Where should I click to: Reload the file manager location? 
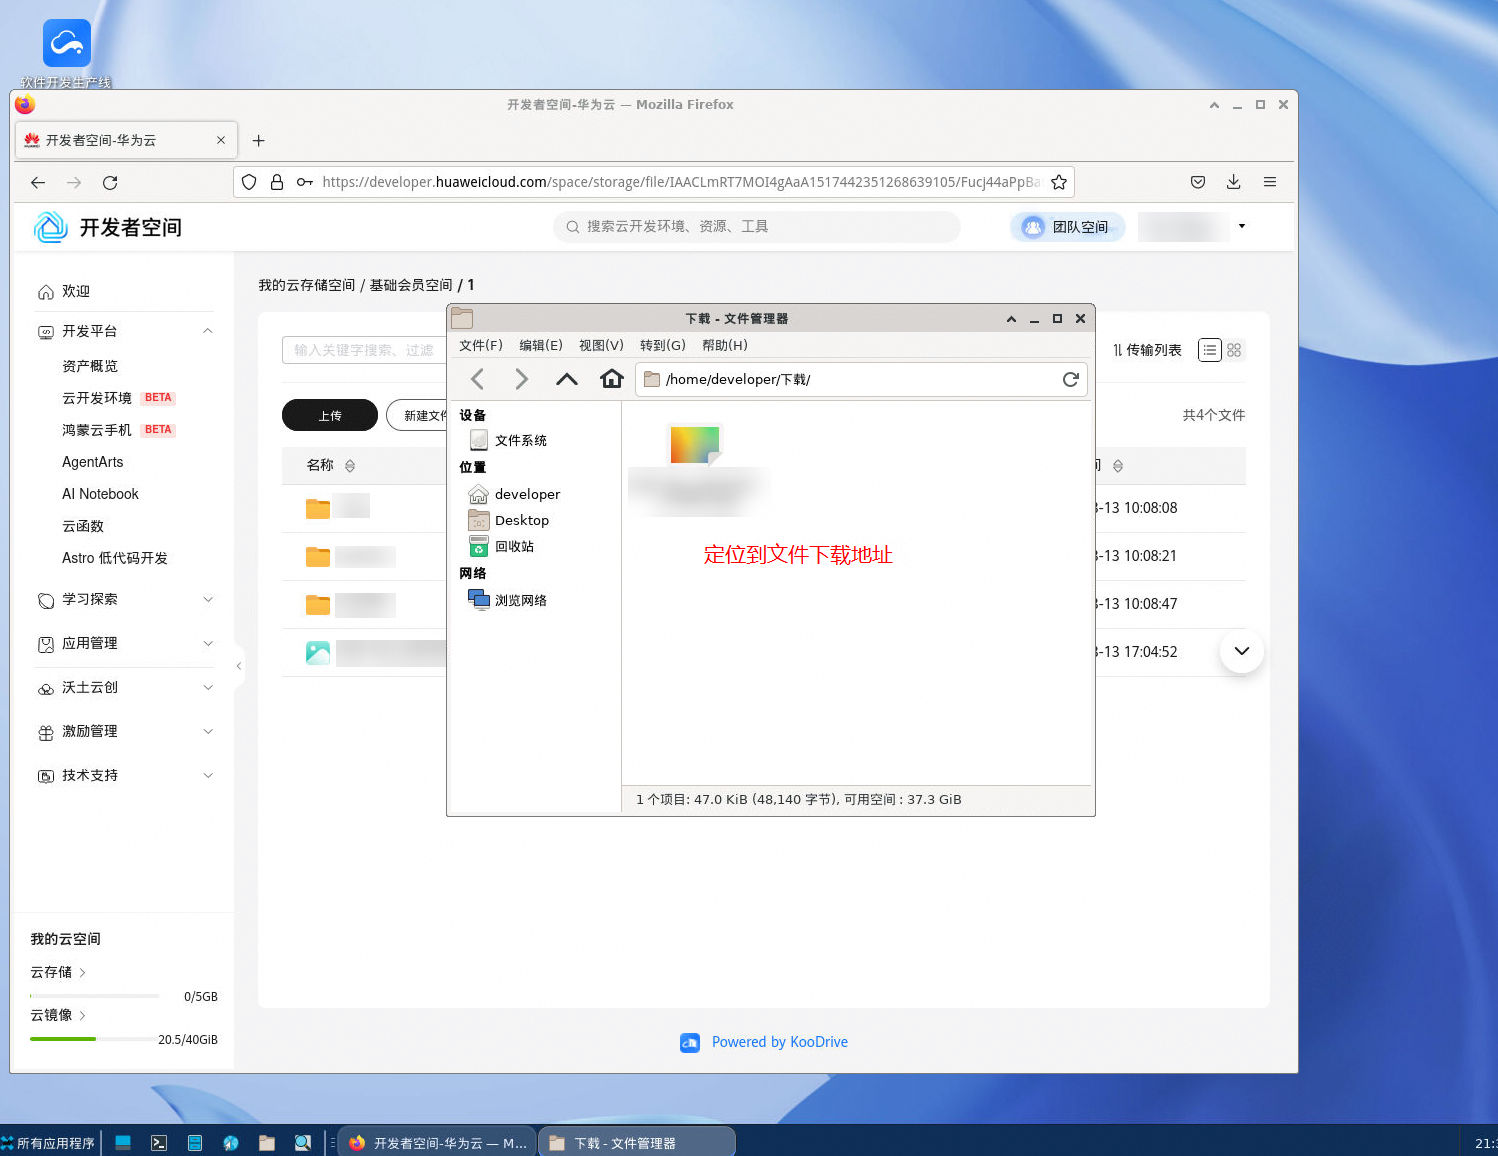click(x=1070, y=379)
